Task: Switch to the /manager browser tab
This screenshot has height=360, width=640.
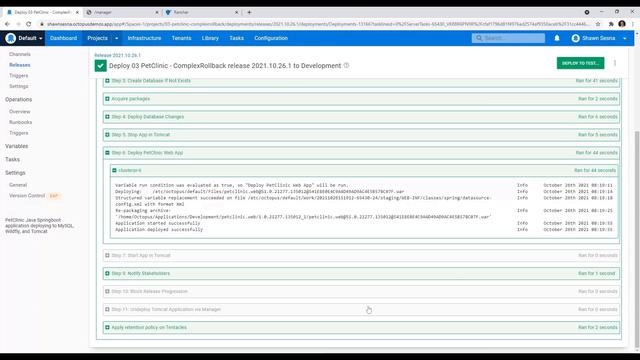Action: coord(122,12)
